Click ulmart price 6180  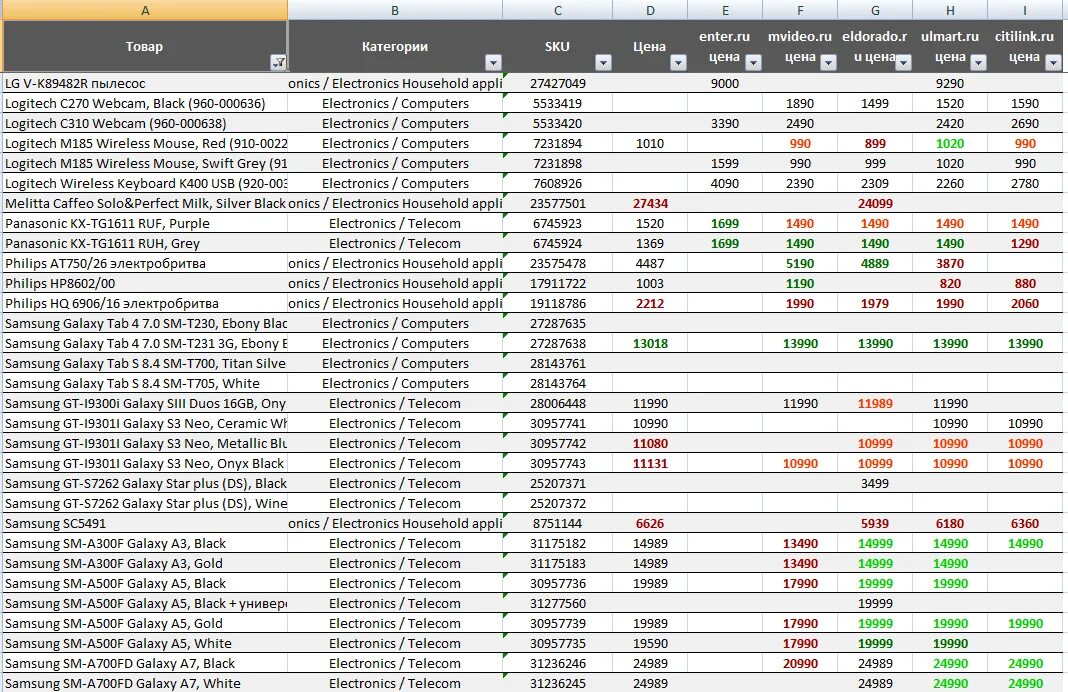(950, 524)
